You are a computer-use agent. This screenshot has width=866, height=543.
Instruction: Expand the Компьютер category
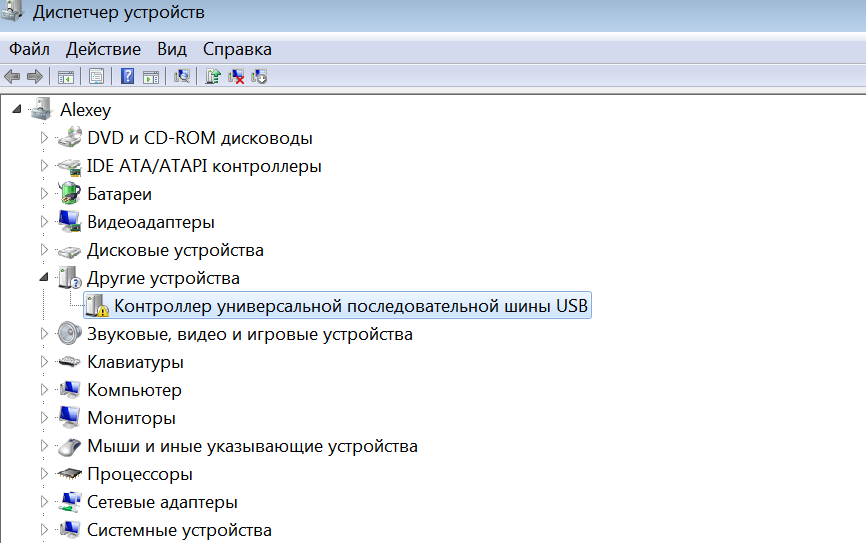tap(44, 389)
